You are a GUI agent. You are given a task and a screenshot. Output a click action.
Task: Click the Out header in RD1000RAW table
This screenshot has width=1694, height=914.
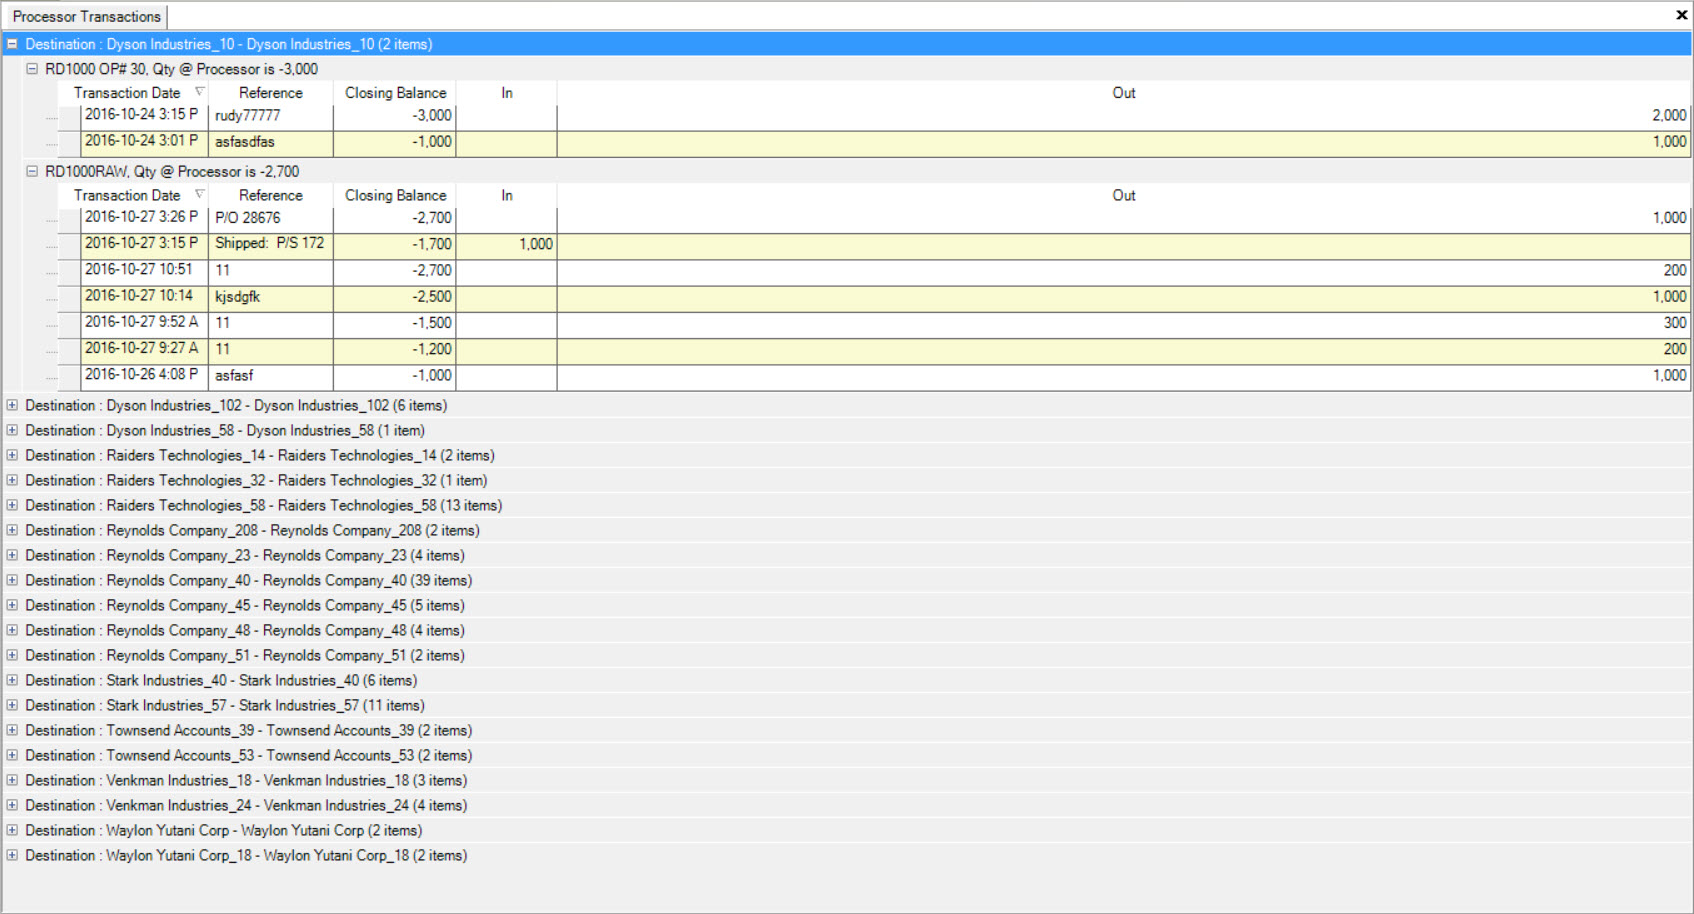tap(1124, 195)
